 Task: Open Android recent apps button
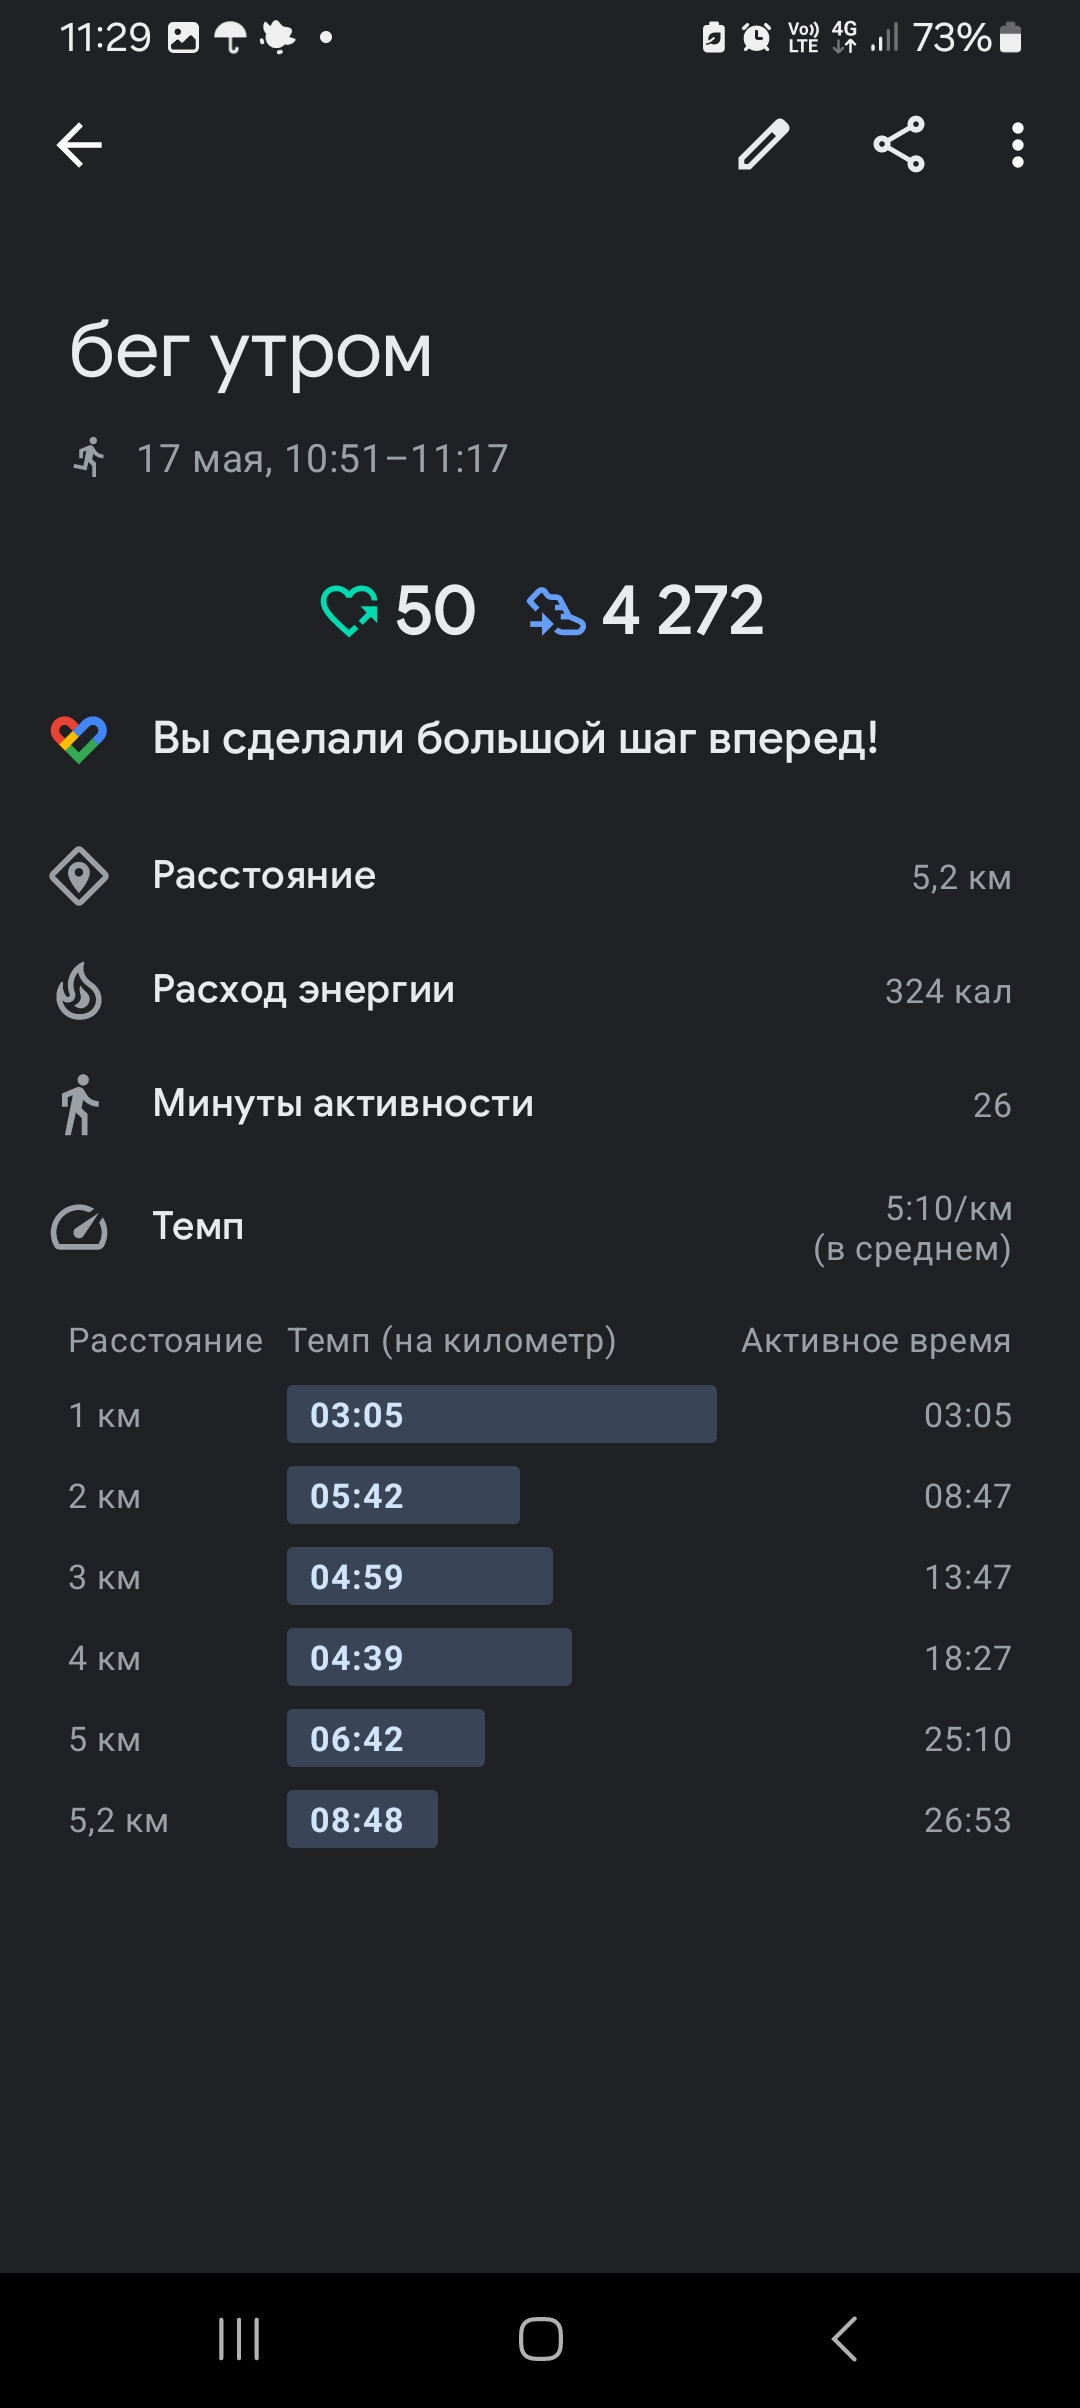(x=239, y=2339)
